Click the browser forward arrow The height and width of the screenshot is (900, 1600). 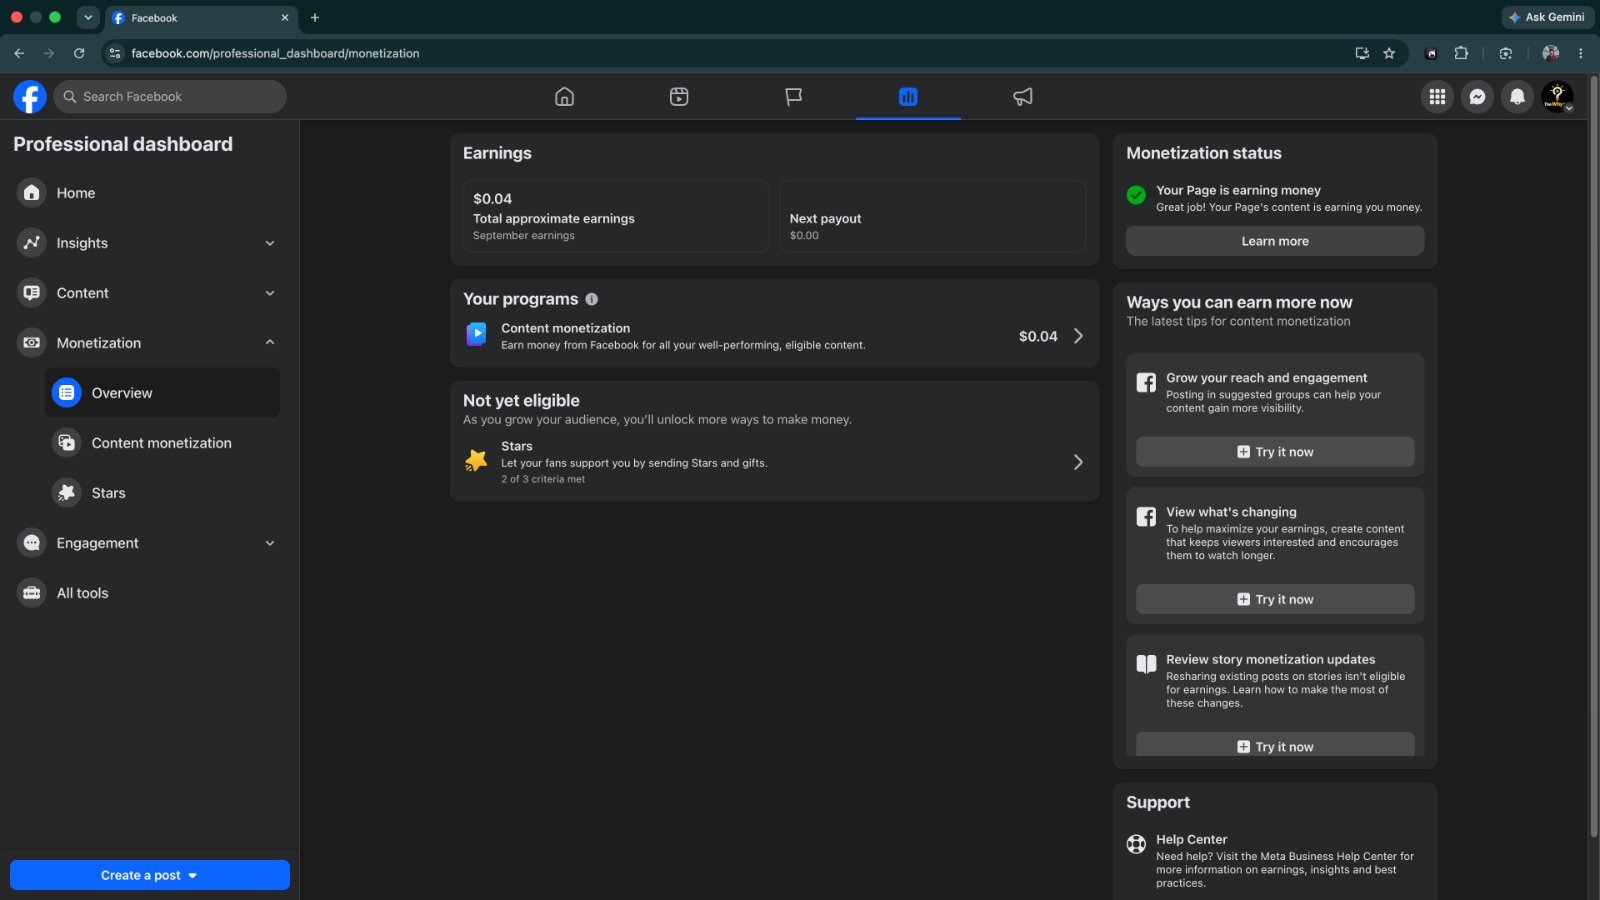pyautogui.click(x=49, y=53)
